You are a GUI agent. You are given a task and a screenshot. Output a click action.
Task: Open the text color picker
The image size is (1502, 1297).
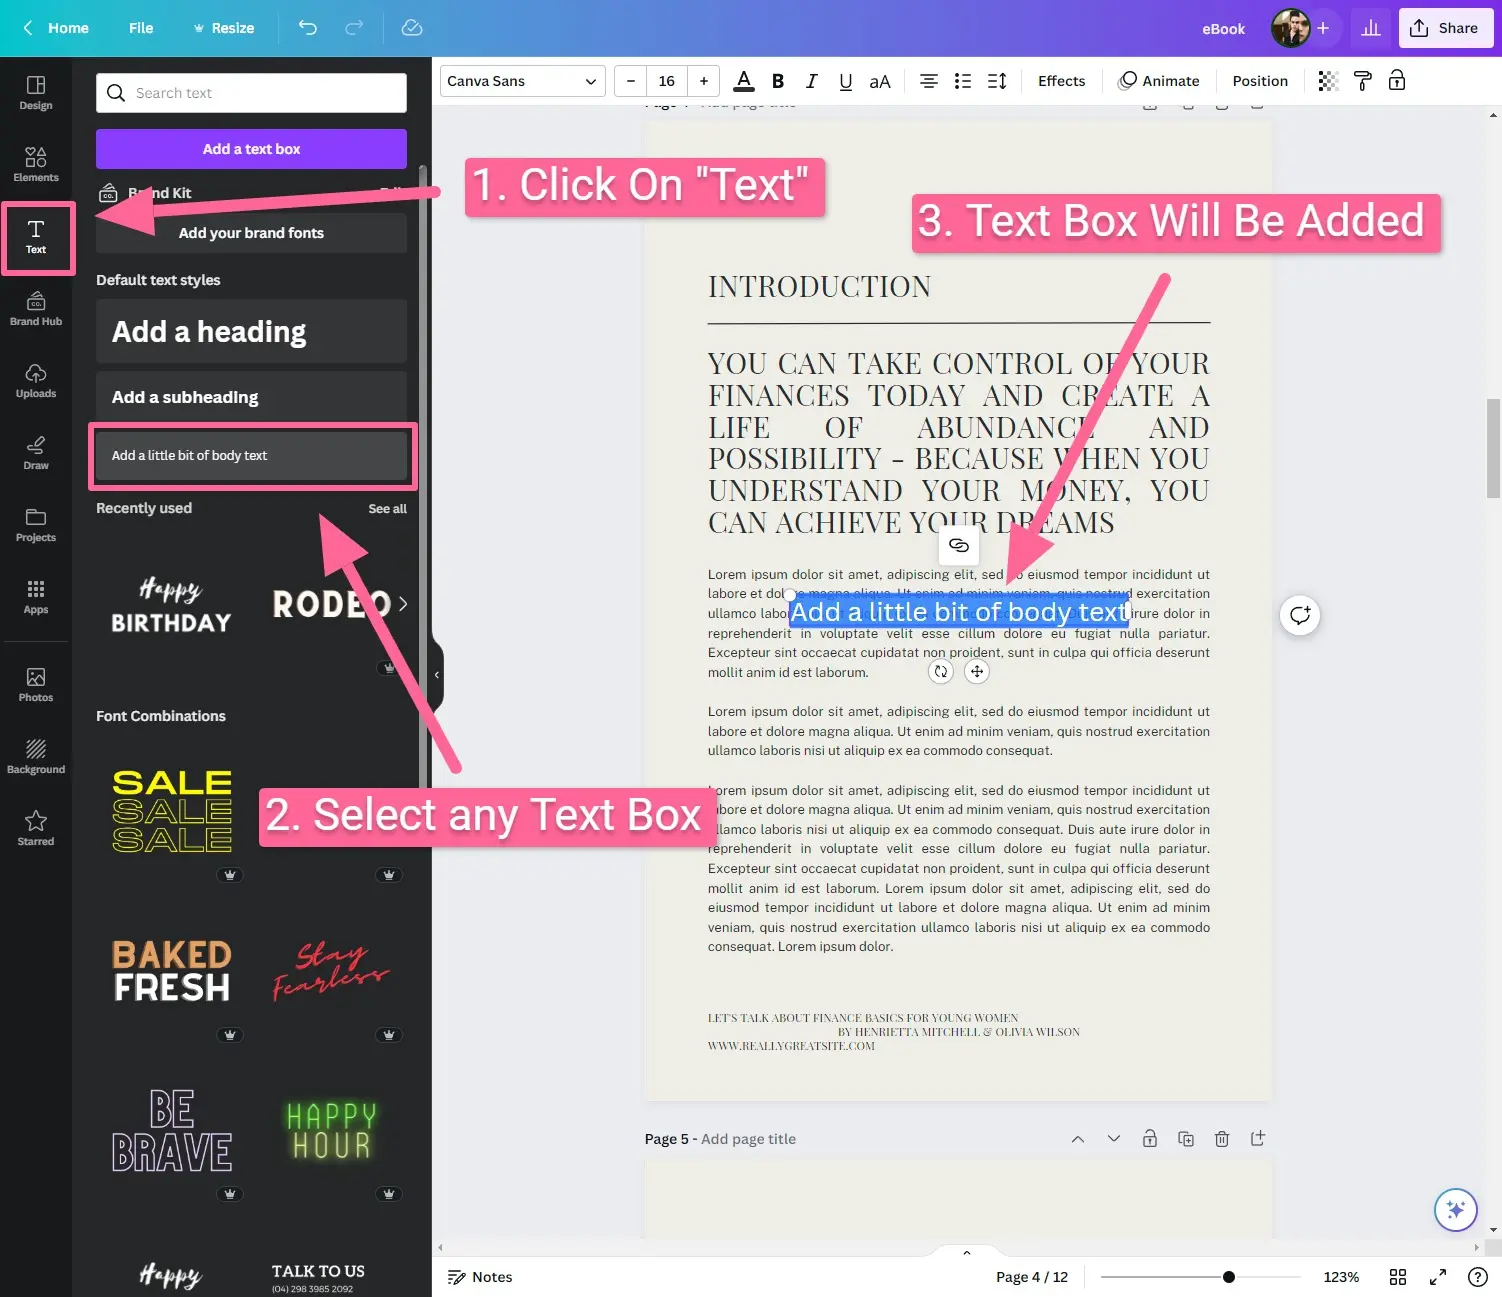[744, 81]
